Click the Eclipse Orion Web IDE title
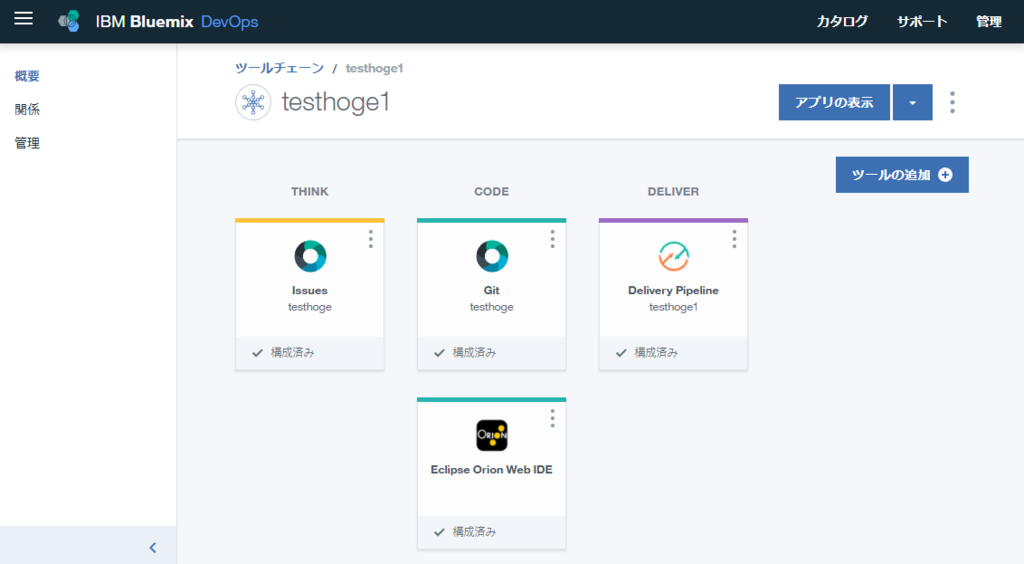 492,469
